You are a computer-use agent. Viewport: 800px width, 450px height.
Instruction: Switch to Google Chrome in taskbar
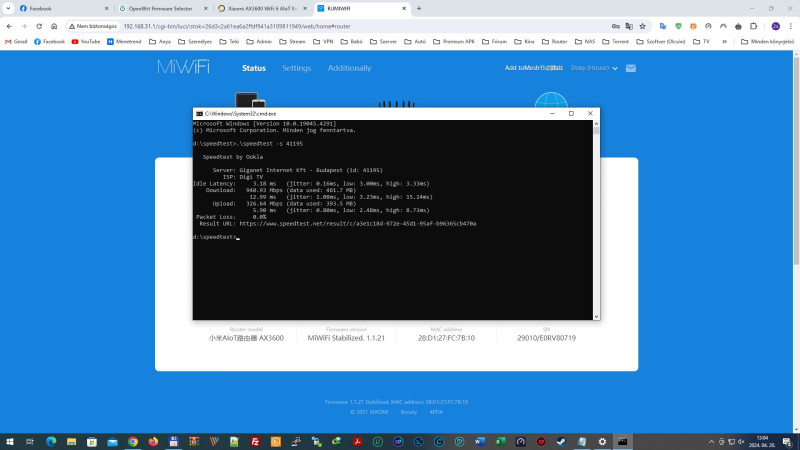pos(133,441)
